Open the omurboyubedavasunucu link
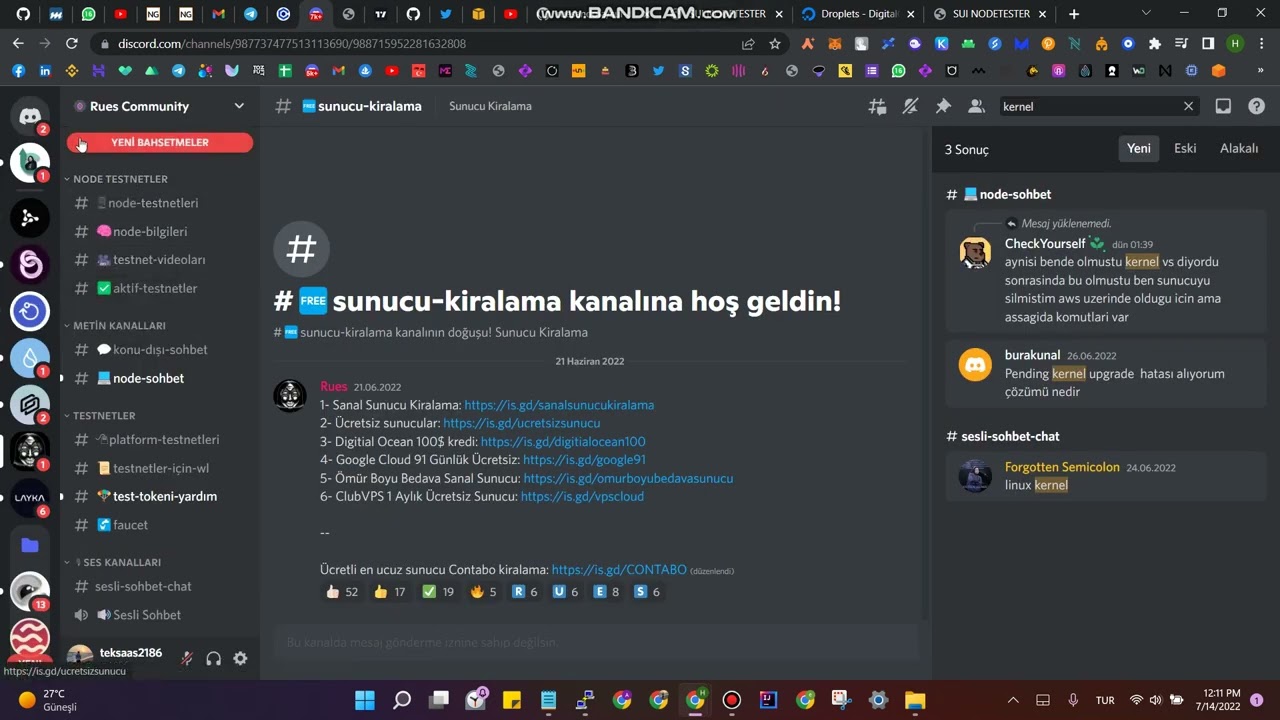1280x720 pixels. [x=628, y=478]
